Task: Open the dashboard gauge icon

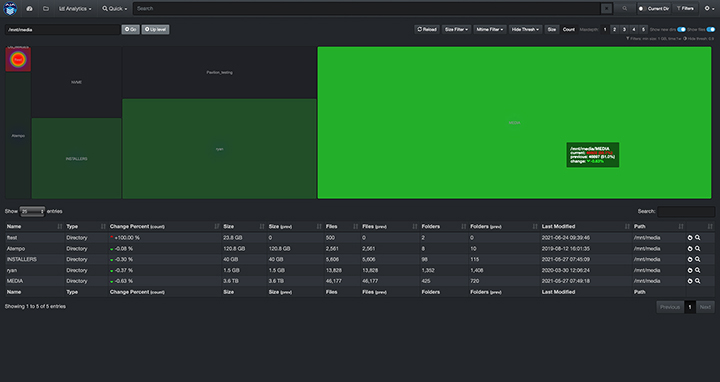Action: 29,9
